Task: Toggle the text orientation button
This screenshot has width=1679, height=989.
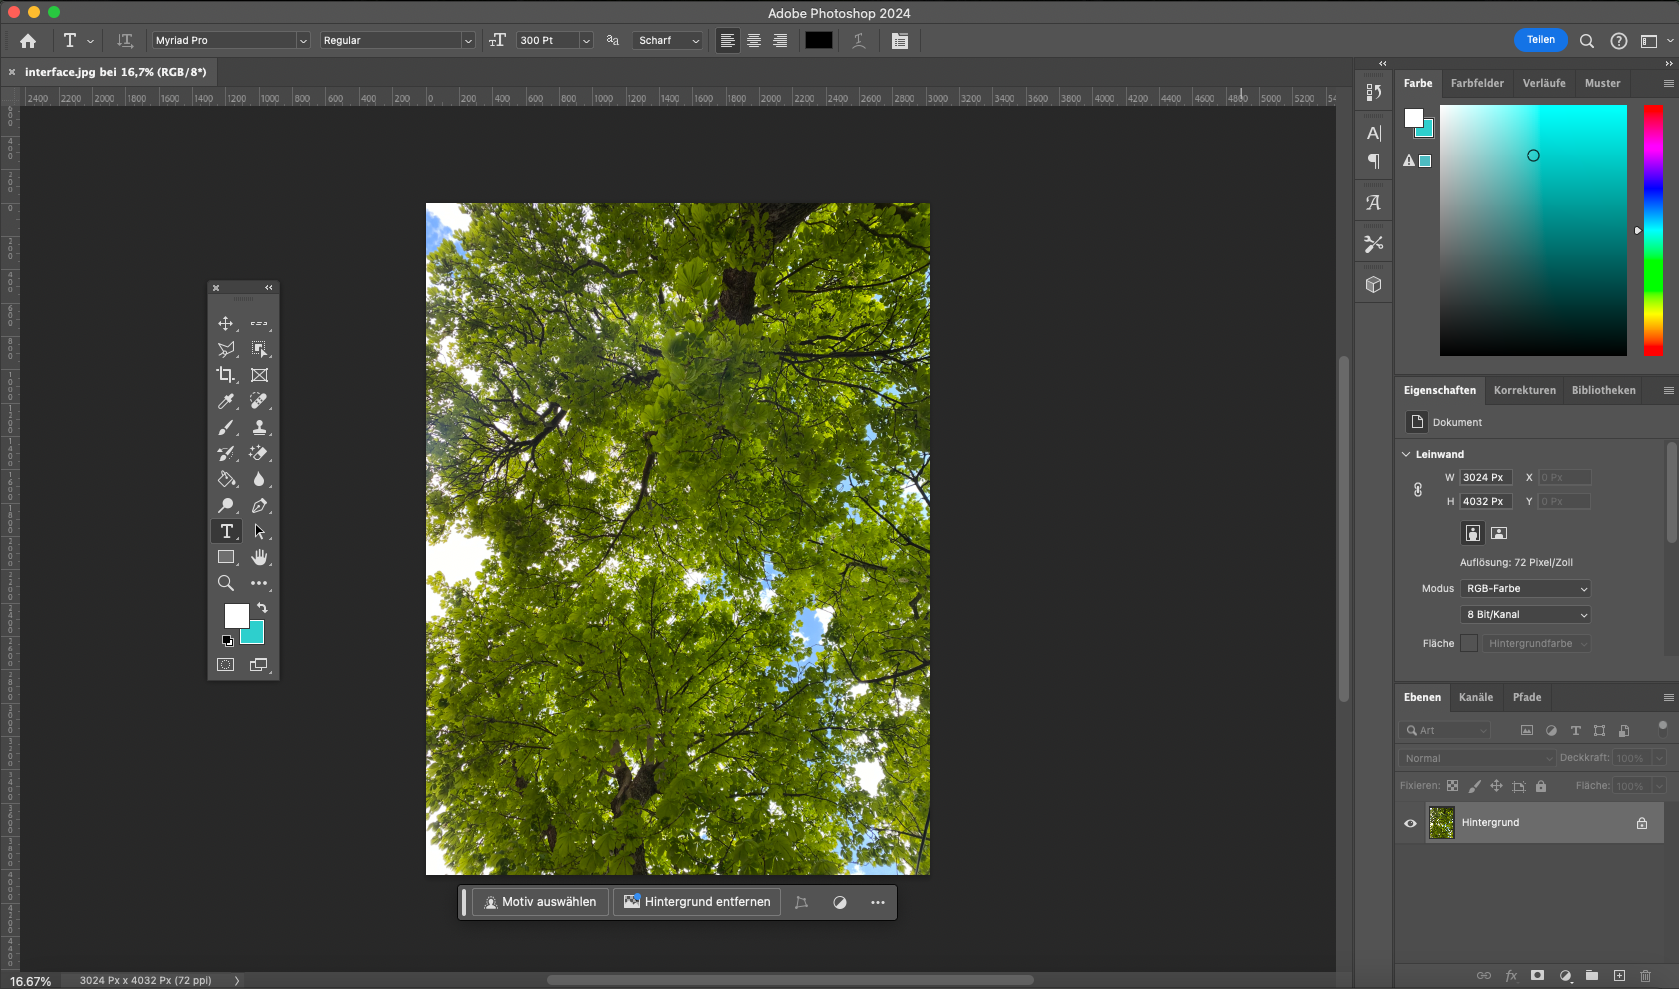Action: 125,41
